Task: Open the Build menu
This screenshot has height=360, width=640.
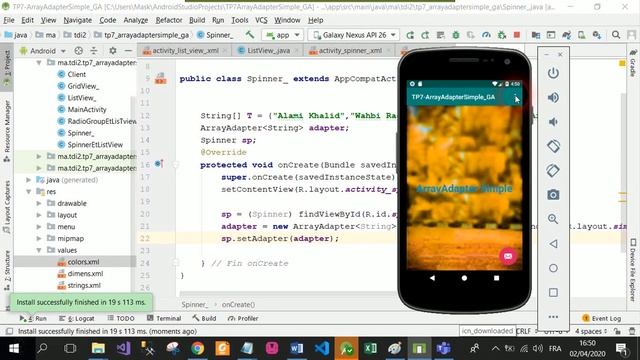Action: click(x=197, y=20)
